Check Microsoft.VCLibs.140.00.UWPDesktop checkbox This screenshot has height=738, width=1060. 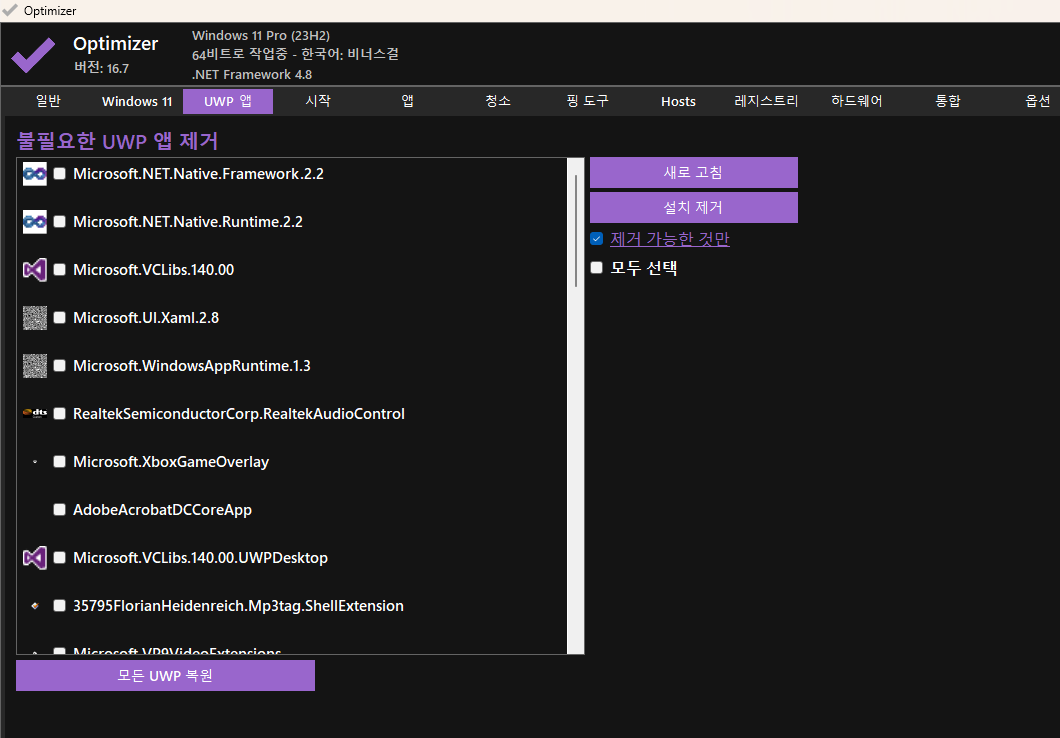click(x=59, y=558)
